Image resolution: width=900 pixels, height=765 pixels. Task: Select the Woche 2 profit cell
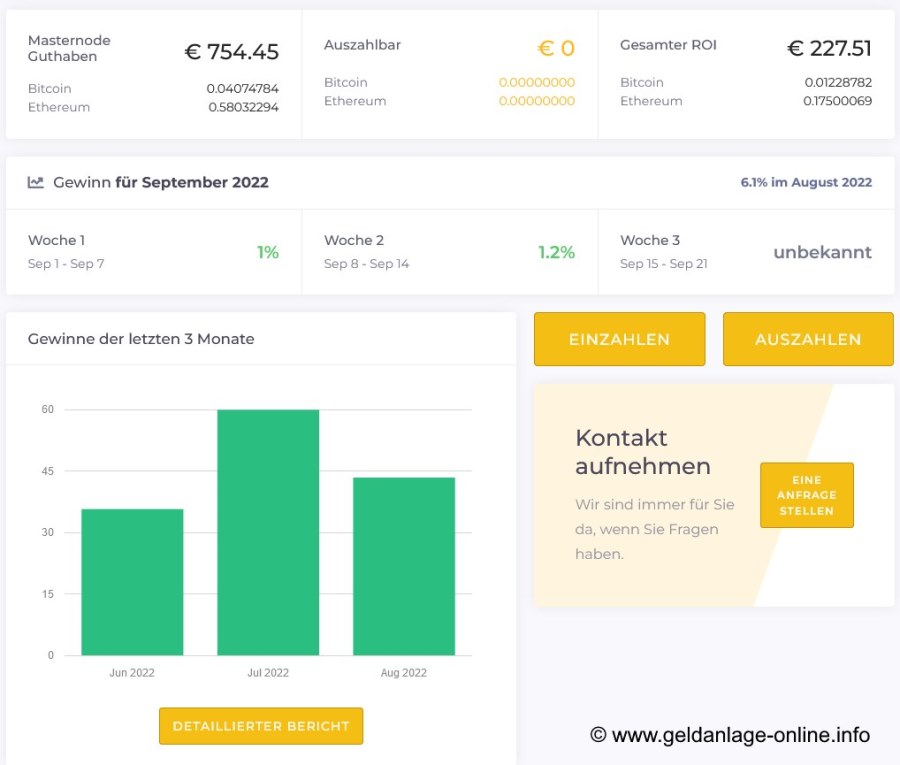click(x=449, y=252)
